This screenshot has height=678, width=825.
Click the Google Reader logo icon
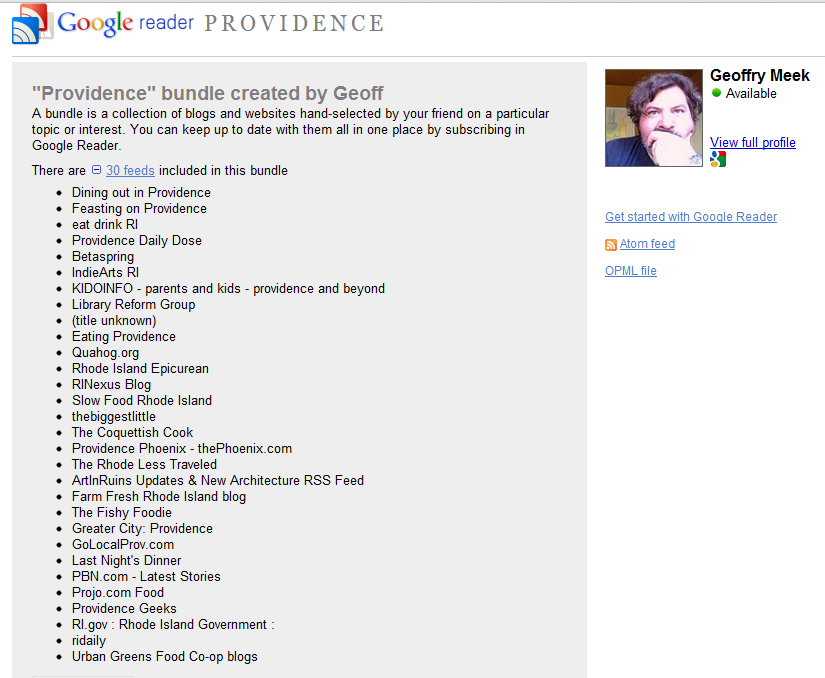coord(32,24)
